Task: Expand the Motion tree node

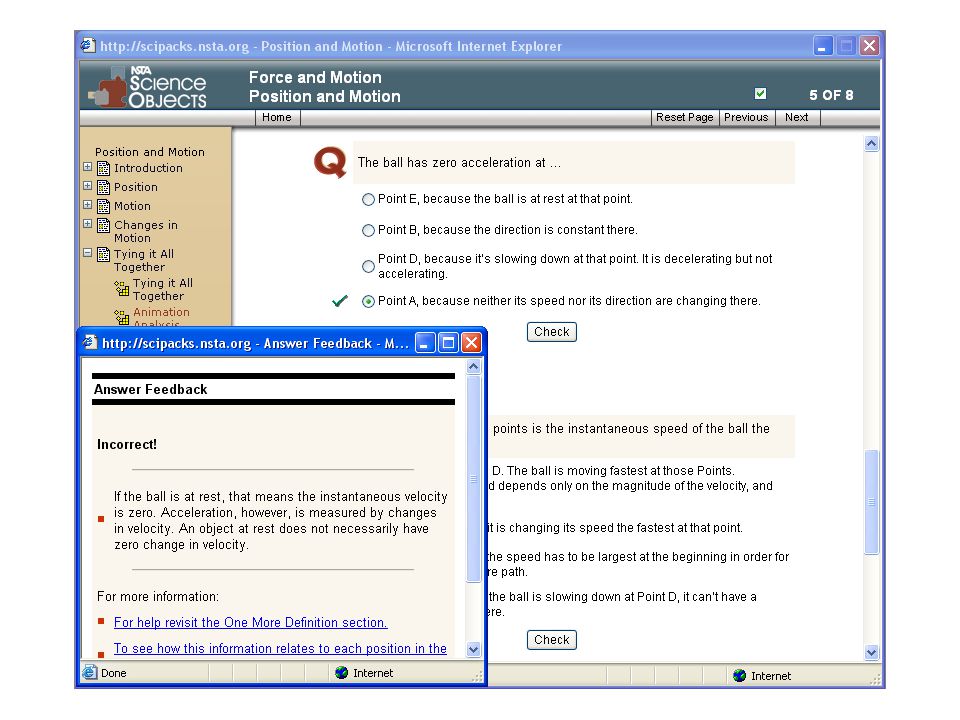Action: point(88,204)
